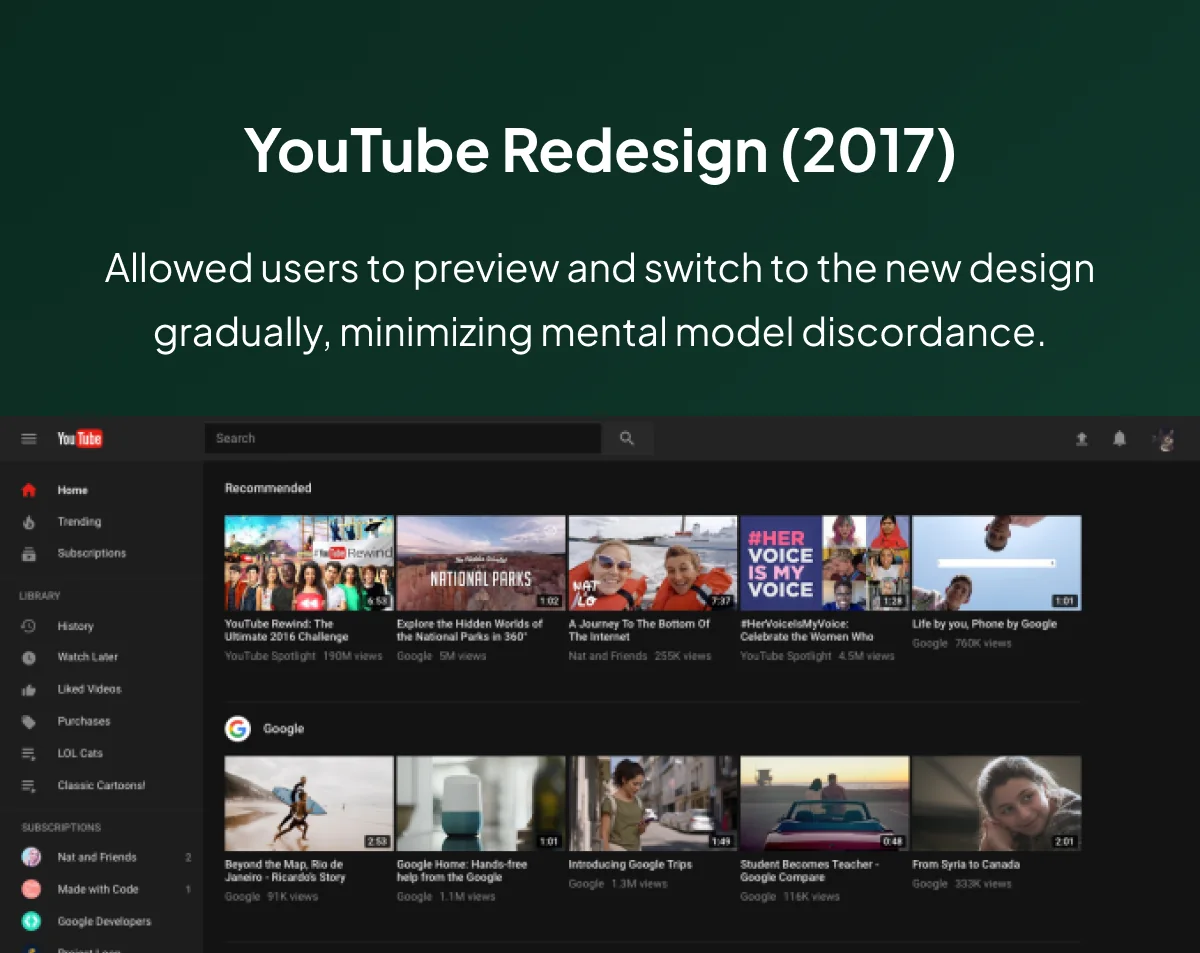Click the Nat and Friends channel avatar

31,857
